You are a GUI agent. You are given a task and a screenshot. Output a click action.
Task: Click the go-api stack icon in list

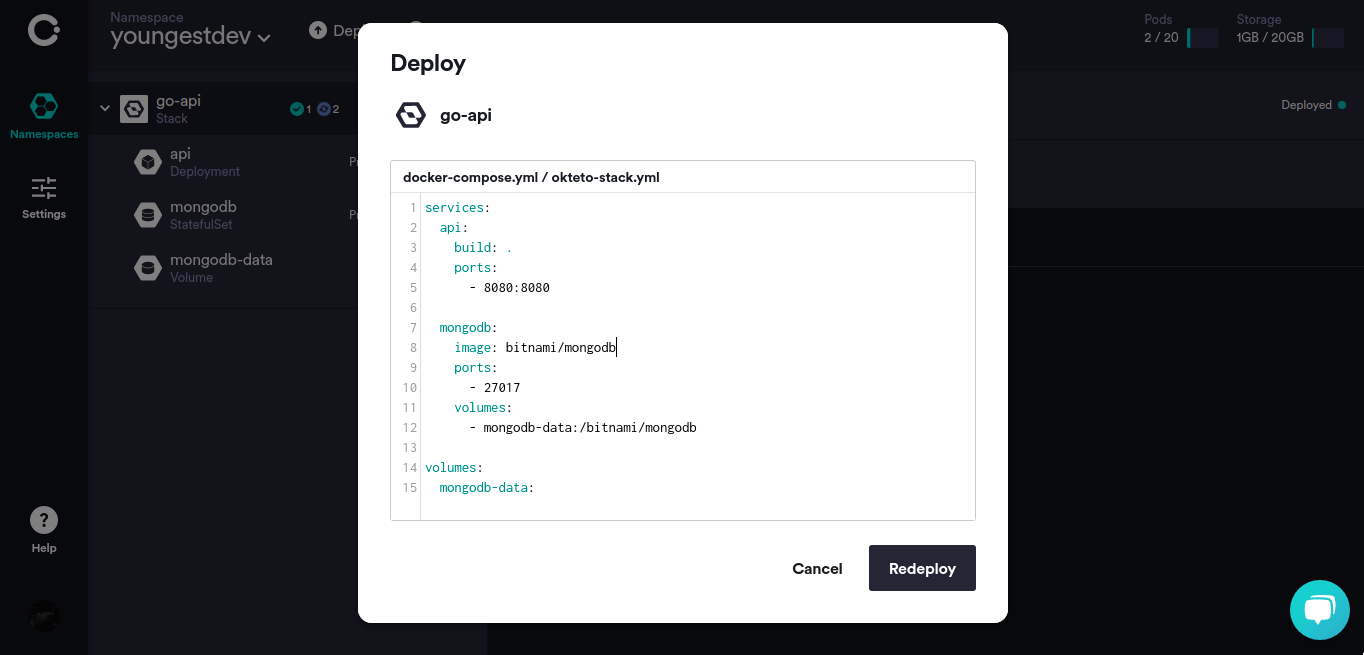(x=134, y=109)
